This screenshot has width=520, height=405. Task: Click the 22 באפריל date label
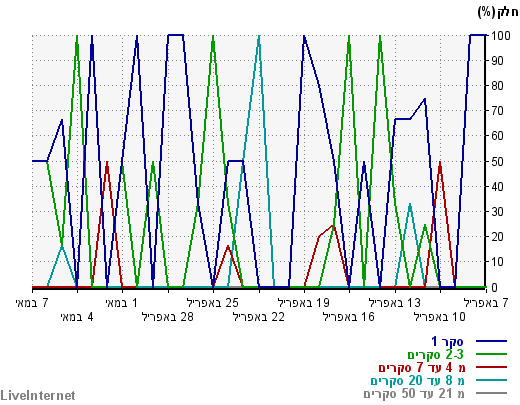click(x=259, y=317)
